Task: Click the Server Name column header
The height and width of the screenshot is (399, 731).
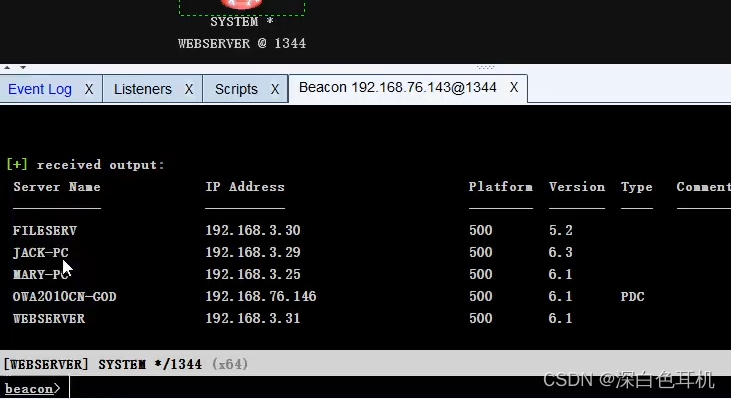Action: tap(57, 187)
